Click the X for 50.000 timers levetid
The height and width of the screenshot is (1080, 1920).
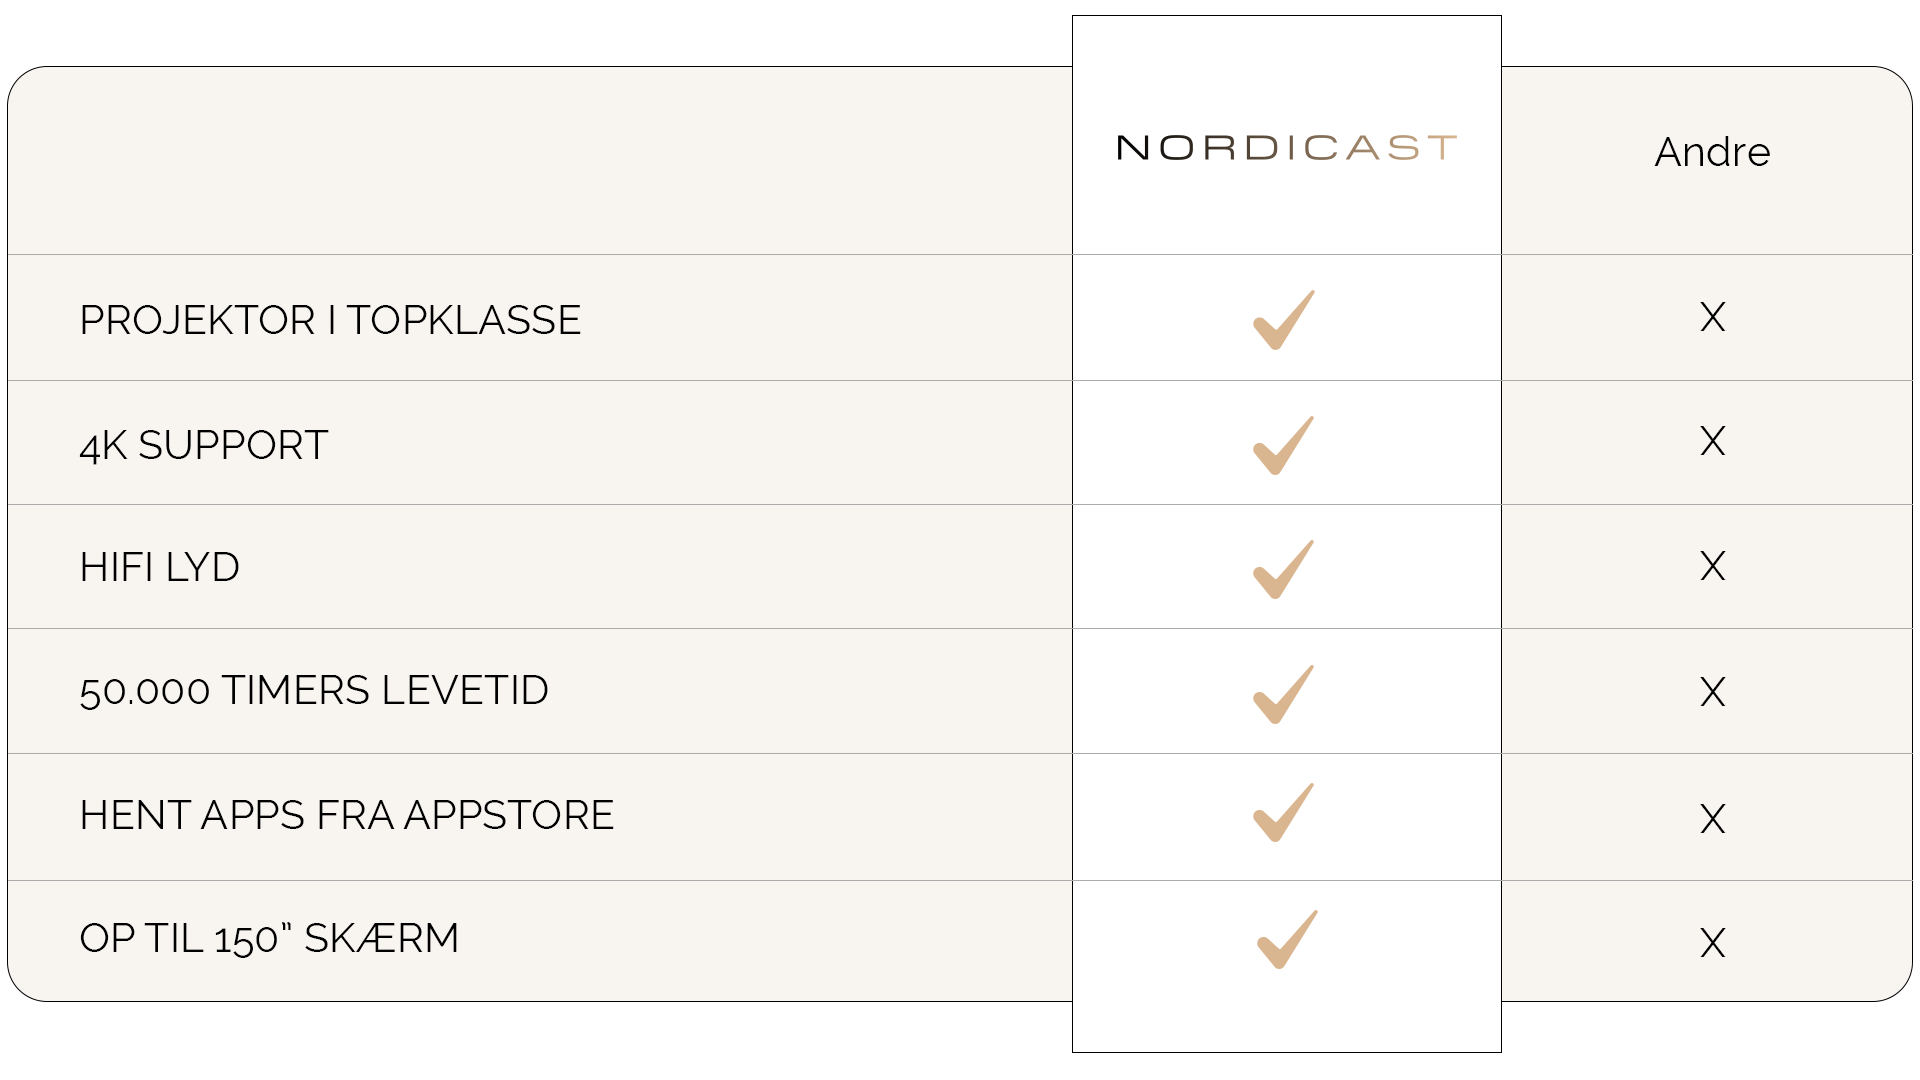(x=1713, y=692)
